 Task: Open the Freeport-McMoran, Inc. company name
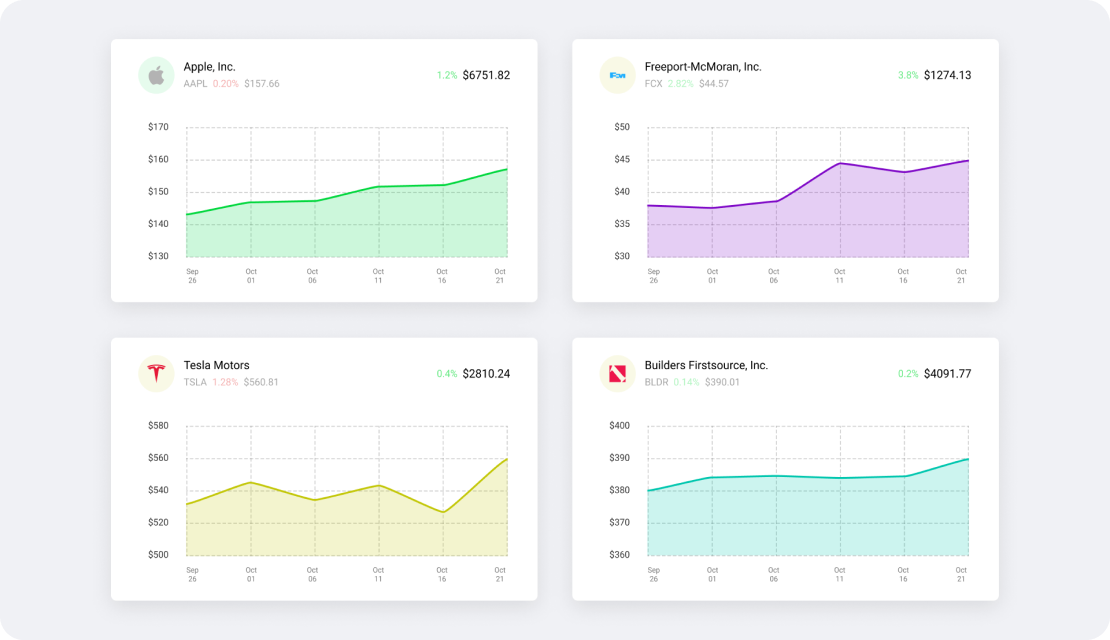(703, 67)
